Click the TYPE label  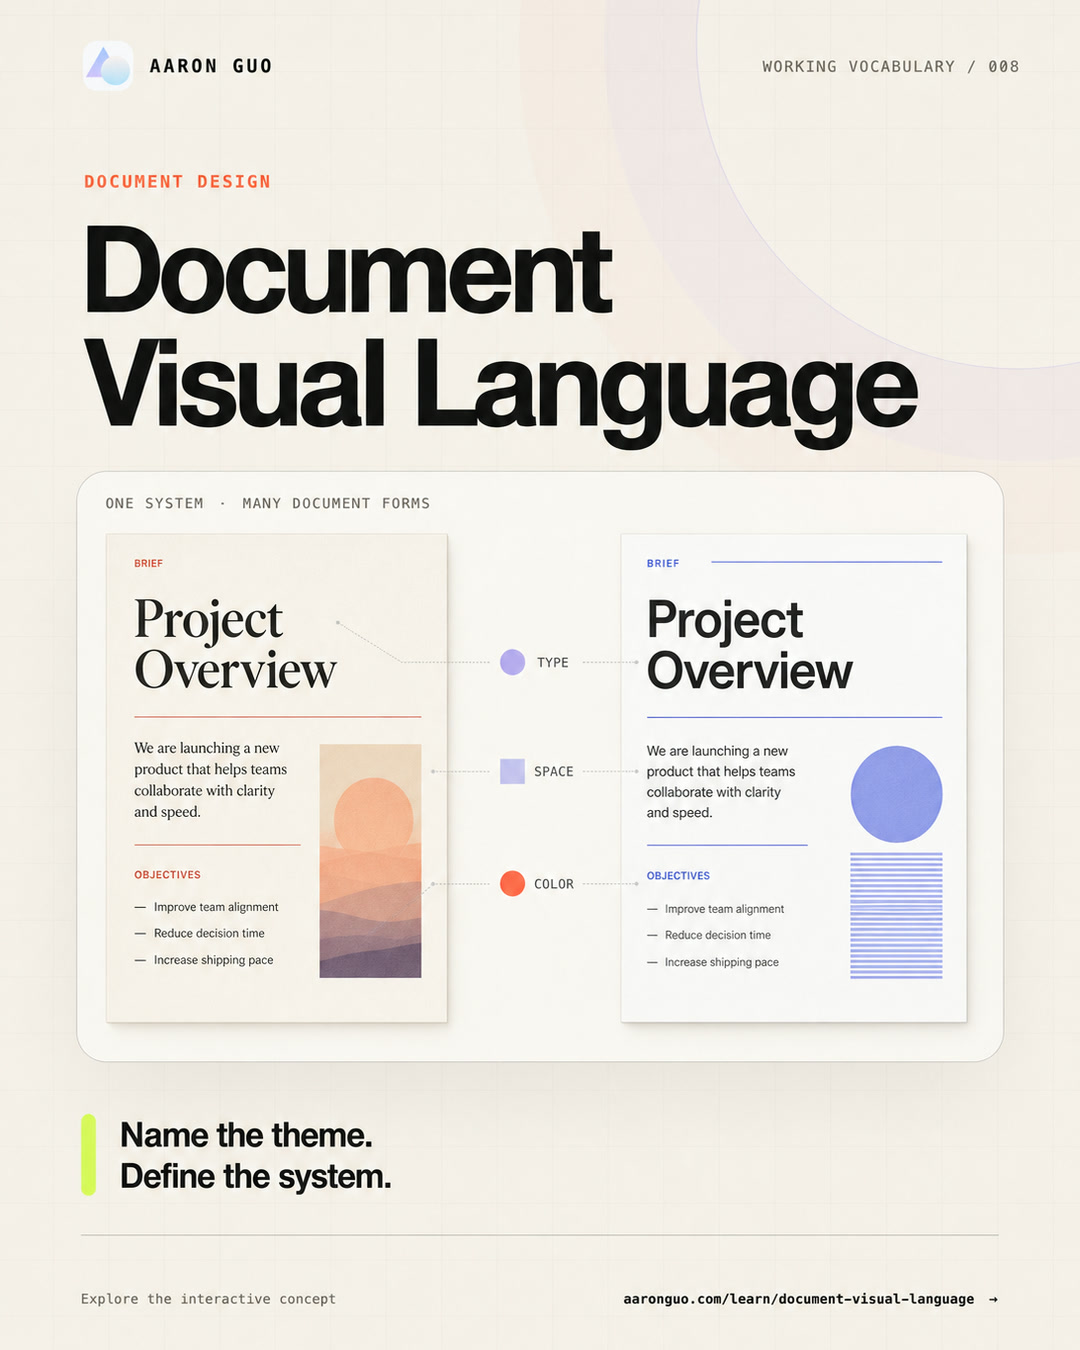coord(553,662)
